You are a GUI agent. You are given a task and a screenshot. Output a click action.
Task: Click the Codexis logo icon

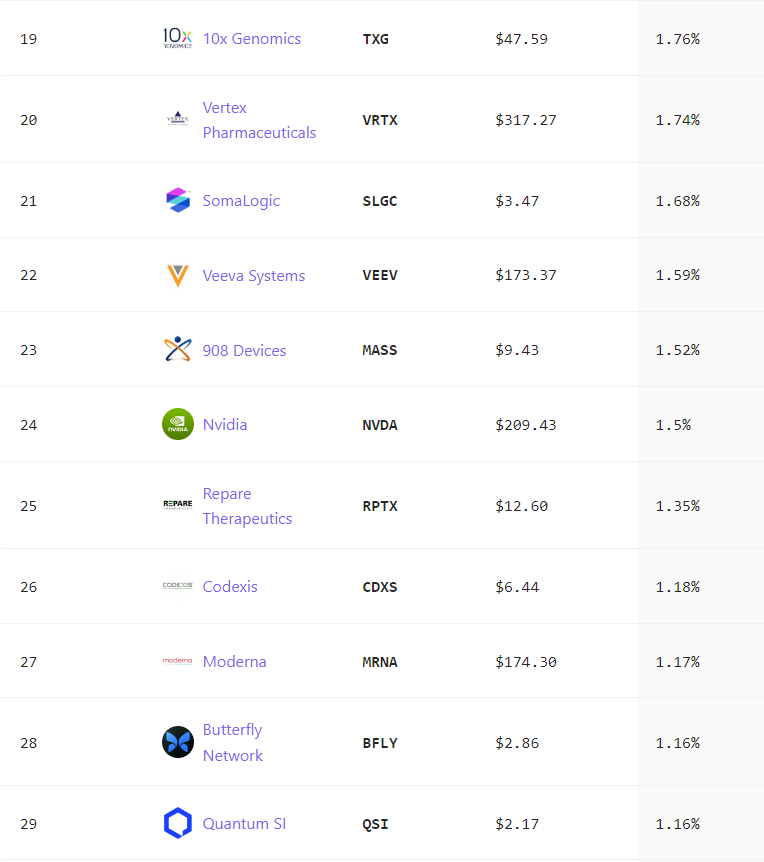coord(178,585)
